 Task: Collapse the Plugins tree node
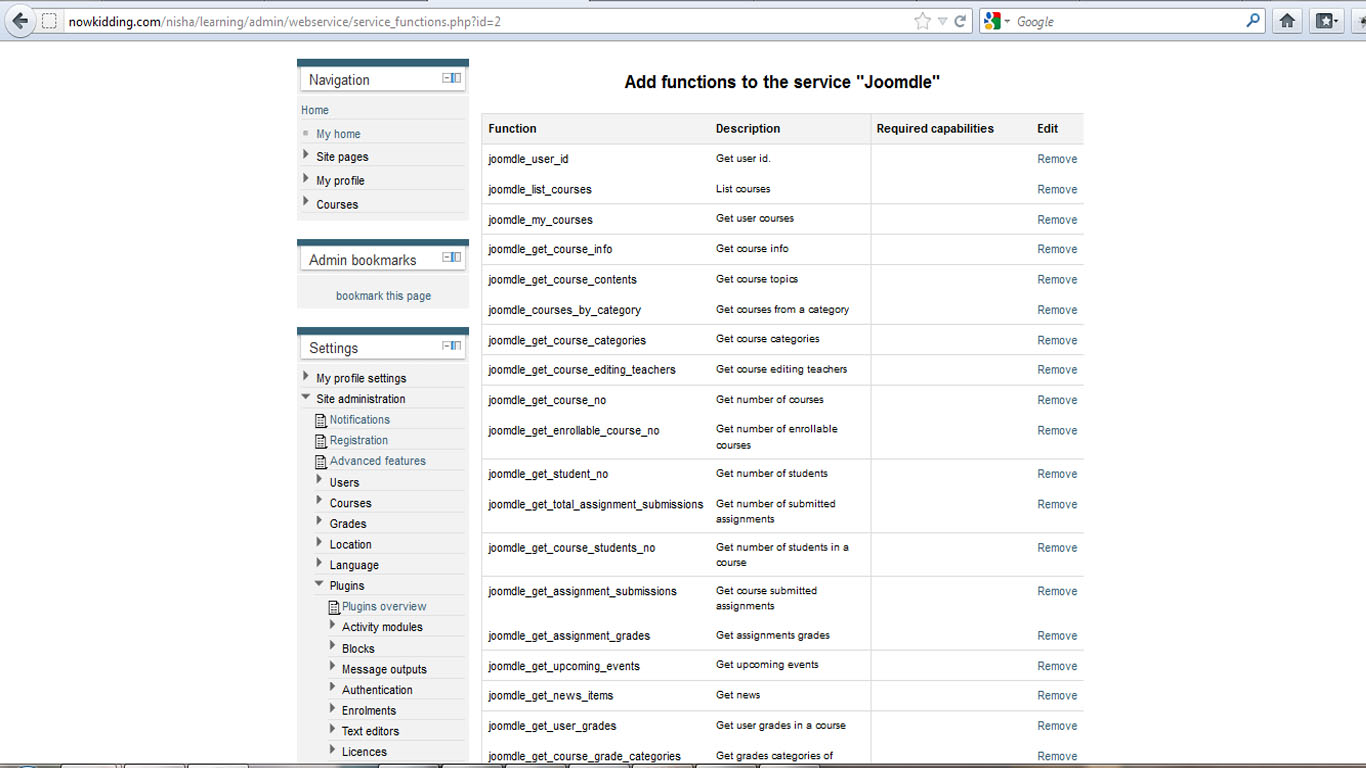319,584
